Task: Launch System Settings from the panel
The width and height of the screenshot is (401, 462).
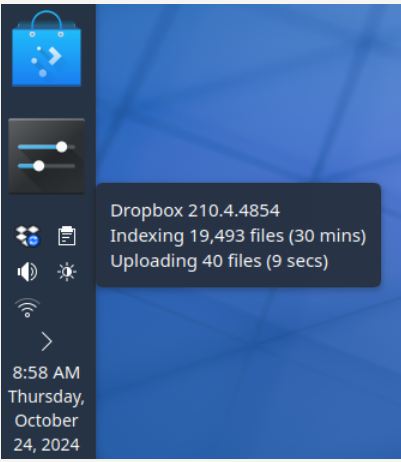Action: [x=46, y=156]
